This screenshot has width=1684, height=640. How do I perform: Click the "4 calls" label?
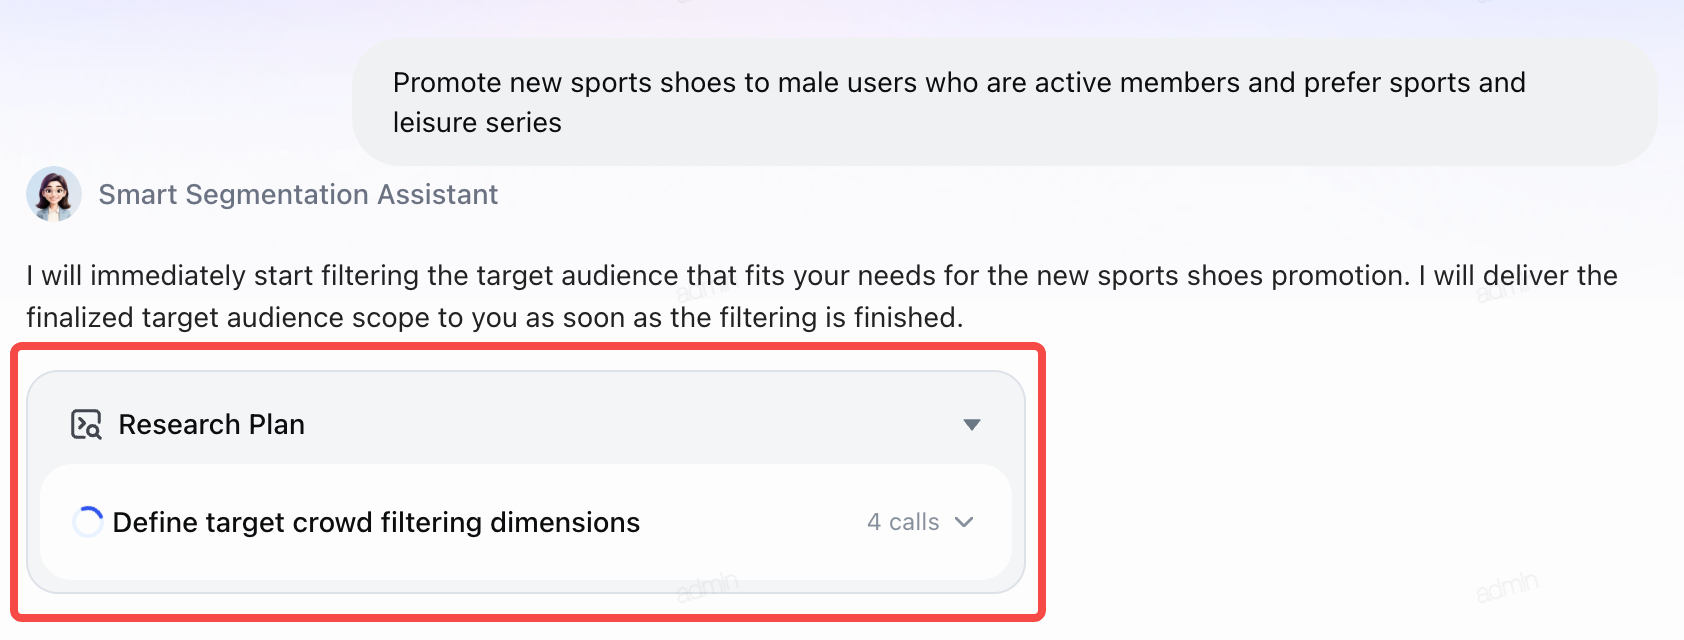tap(903, 522)
